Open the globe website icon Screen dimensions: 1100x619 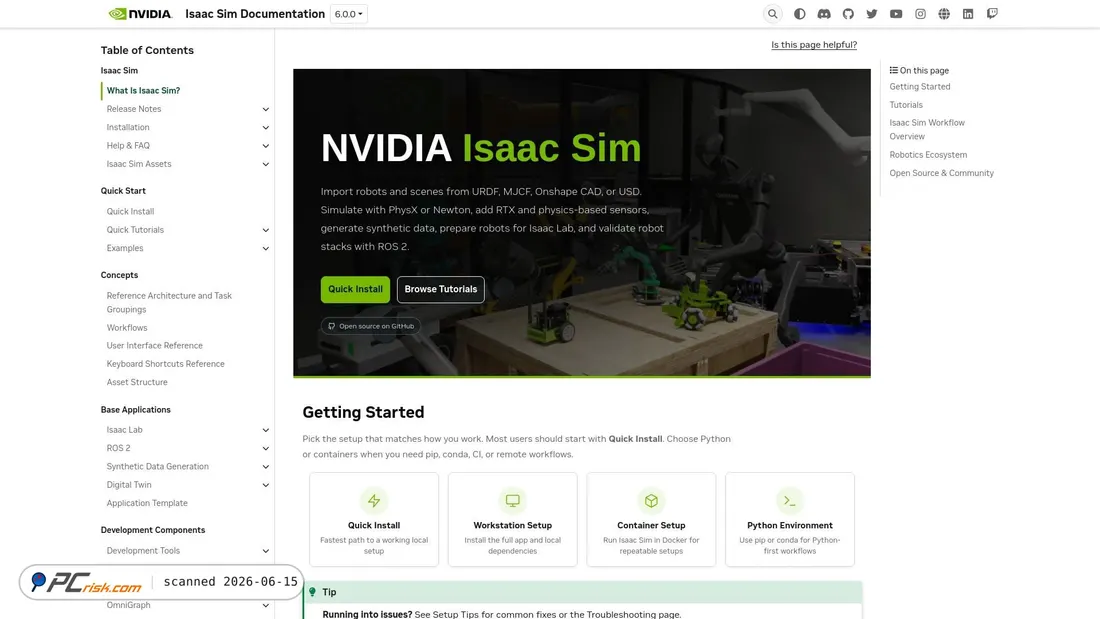(x=944, y=14)
